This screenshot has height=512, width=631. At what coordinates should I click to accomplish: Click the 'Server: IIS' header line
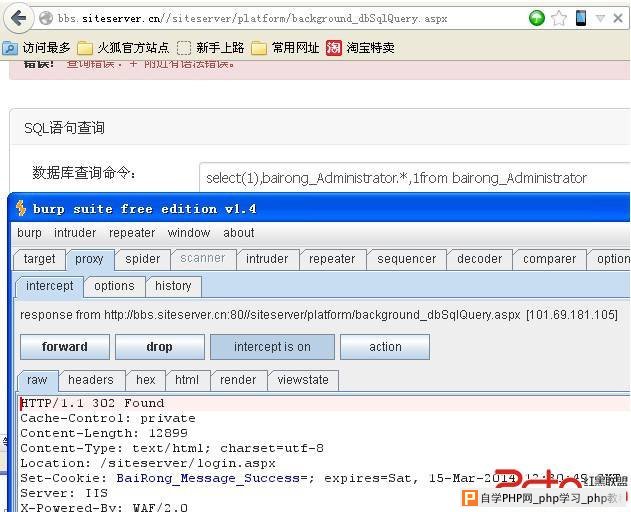point(64,493)
